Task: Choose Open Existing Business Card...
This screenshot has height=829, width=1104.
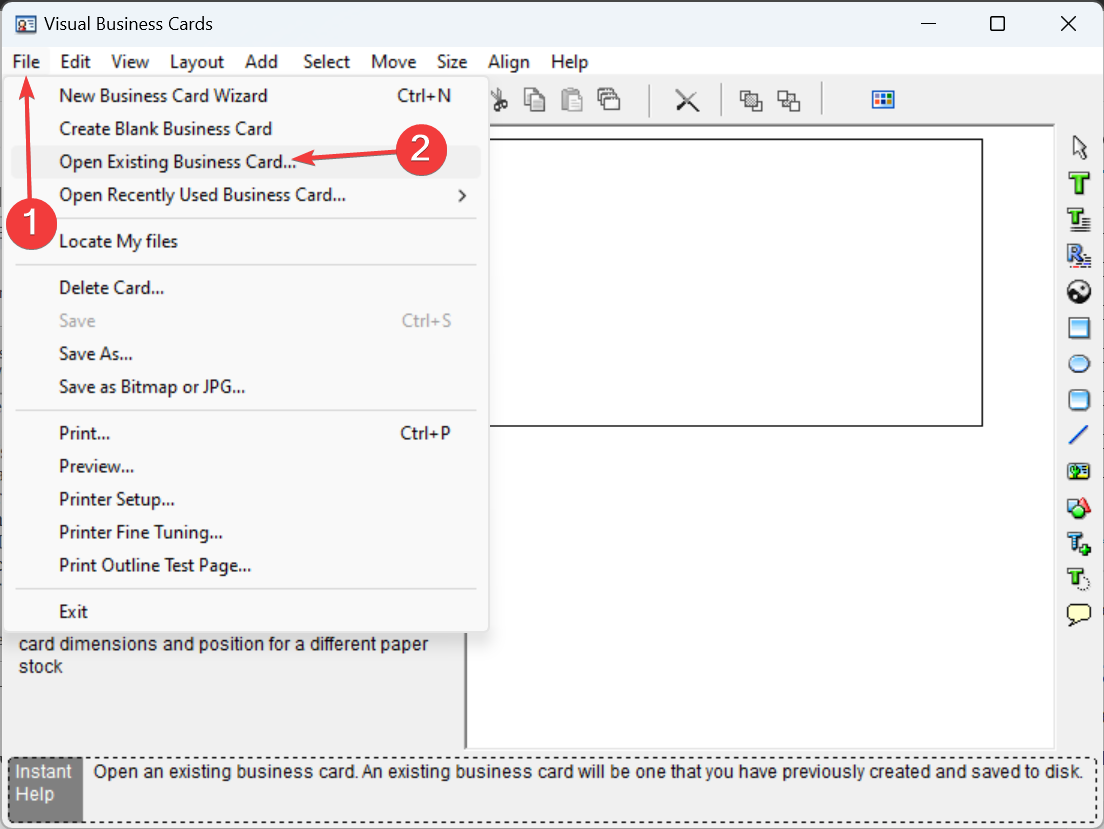Action: (246, 162)
